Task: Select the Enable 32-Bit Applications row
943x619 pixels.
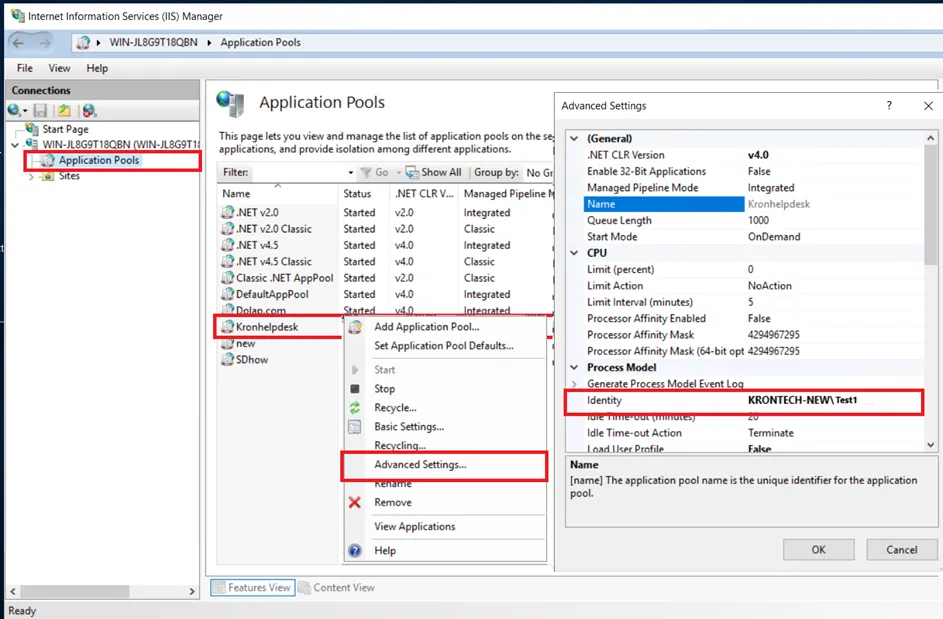Action: coord(754,171)
